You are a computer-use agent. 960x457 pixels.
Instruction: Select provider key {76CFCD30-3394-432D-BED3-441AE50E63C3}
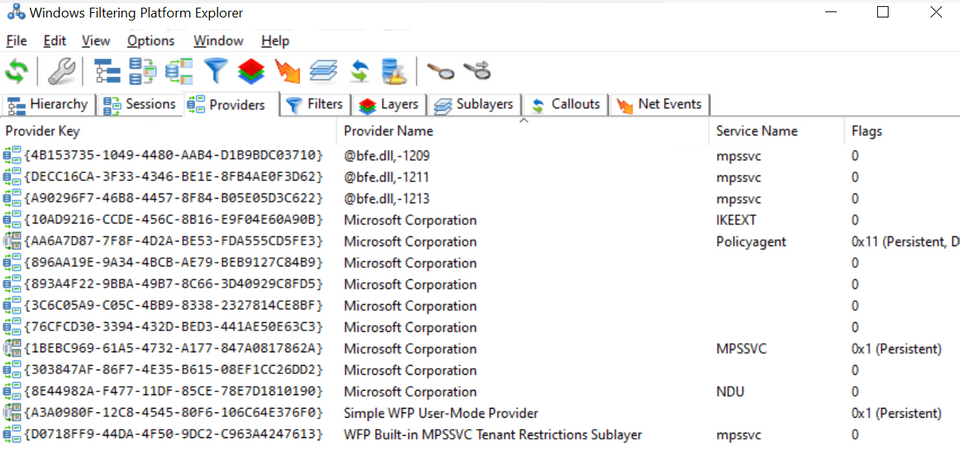click(x=173, y=327)
